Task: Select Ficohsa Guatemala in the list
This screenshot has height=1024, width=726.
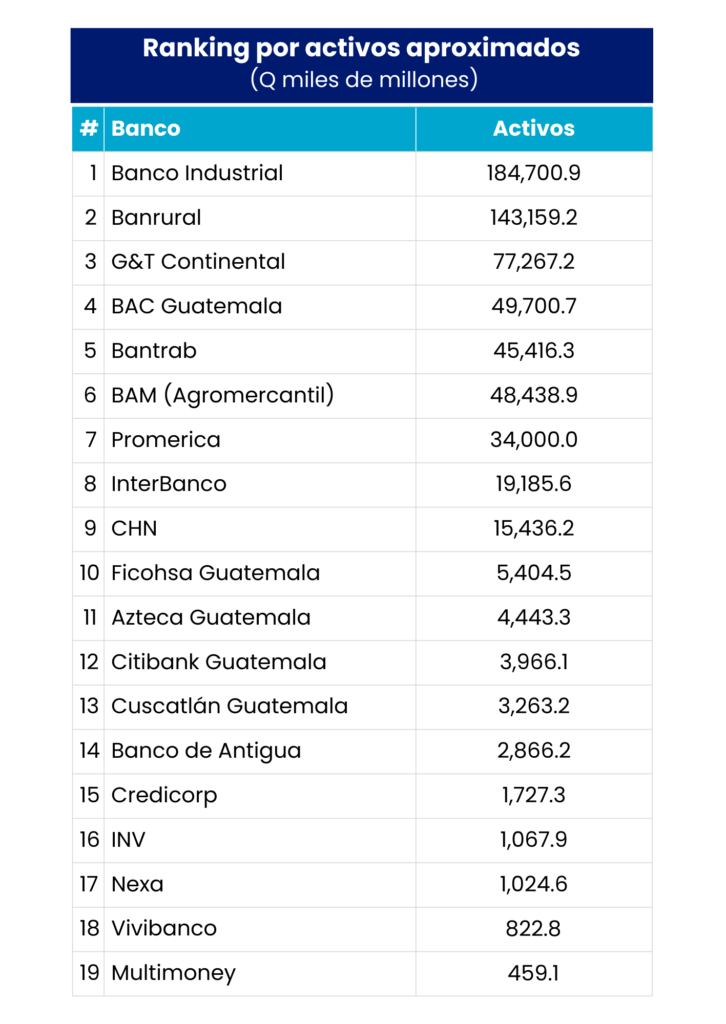Action: coord(215,573)
